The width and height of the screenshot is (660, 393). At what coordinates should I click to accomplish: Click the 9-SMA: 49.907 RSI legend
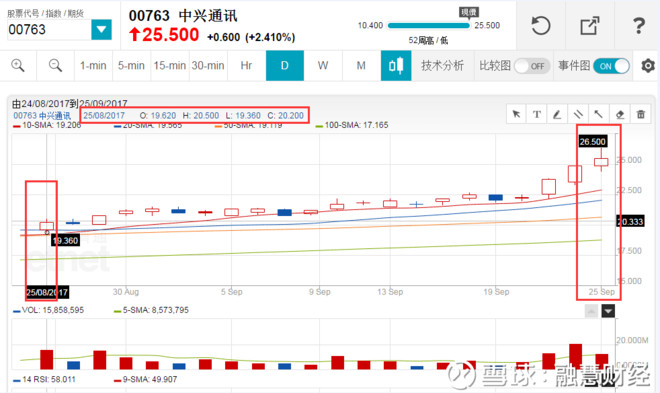[x=146, y=380]
